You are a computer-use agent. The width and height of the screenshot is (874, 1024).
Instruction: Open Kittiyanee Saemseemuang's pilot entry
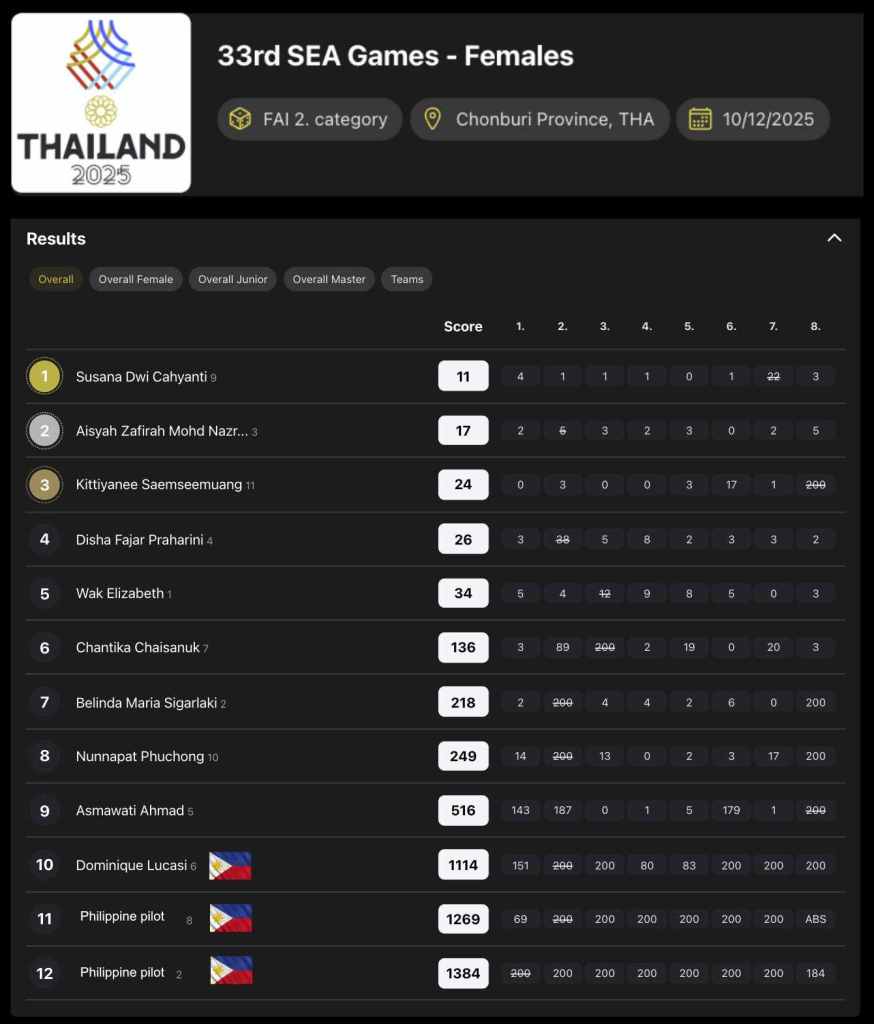click(x=159, y=485)
